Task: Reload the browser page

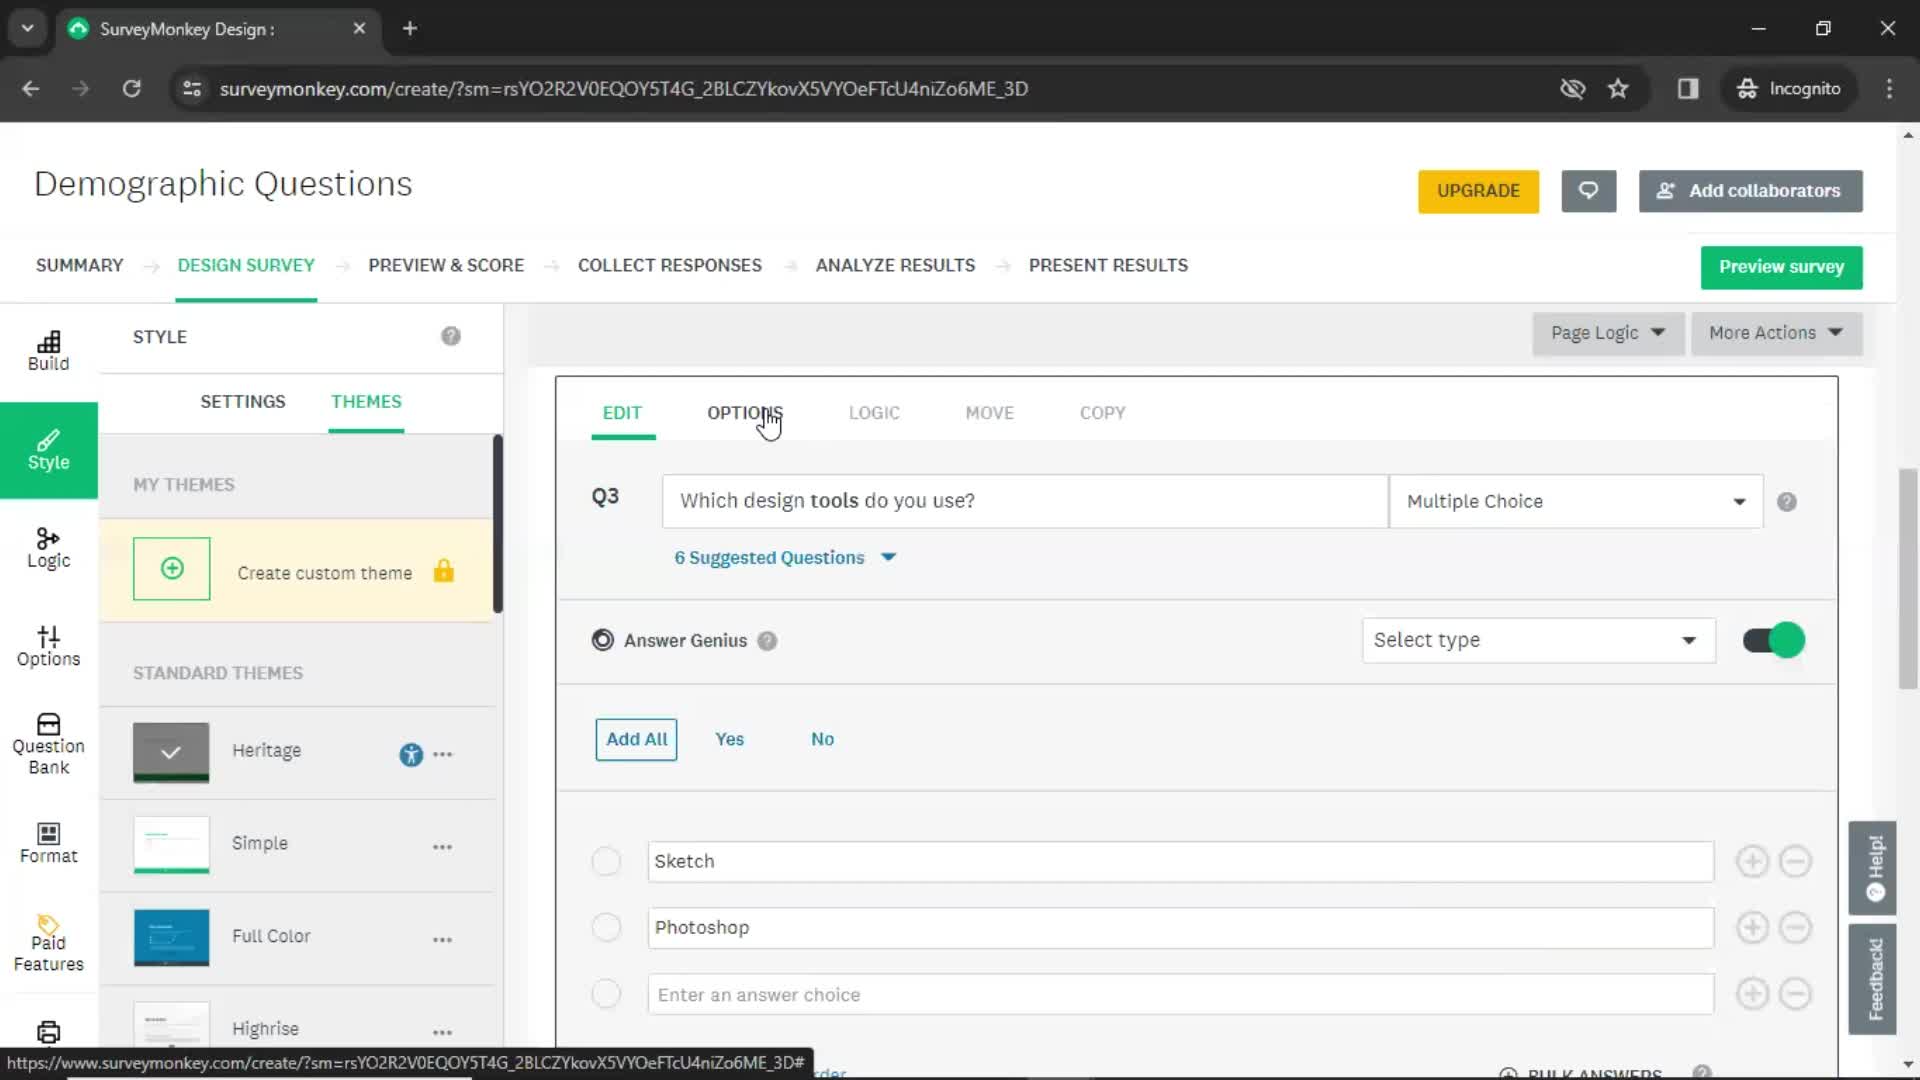Action: (131, 89)
